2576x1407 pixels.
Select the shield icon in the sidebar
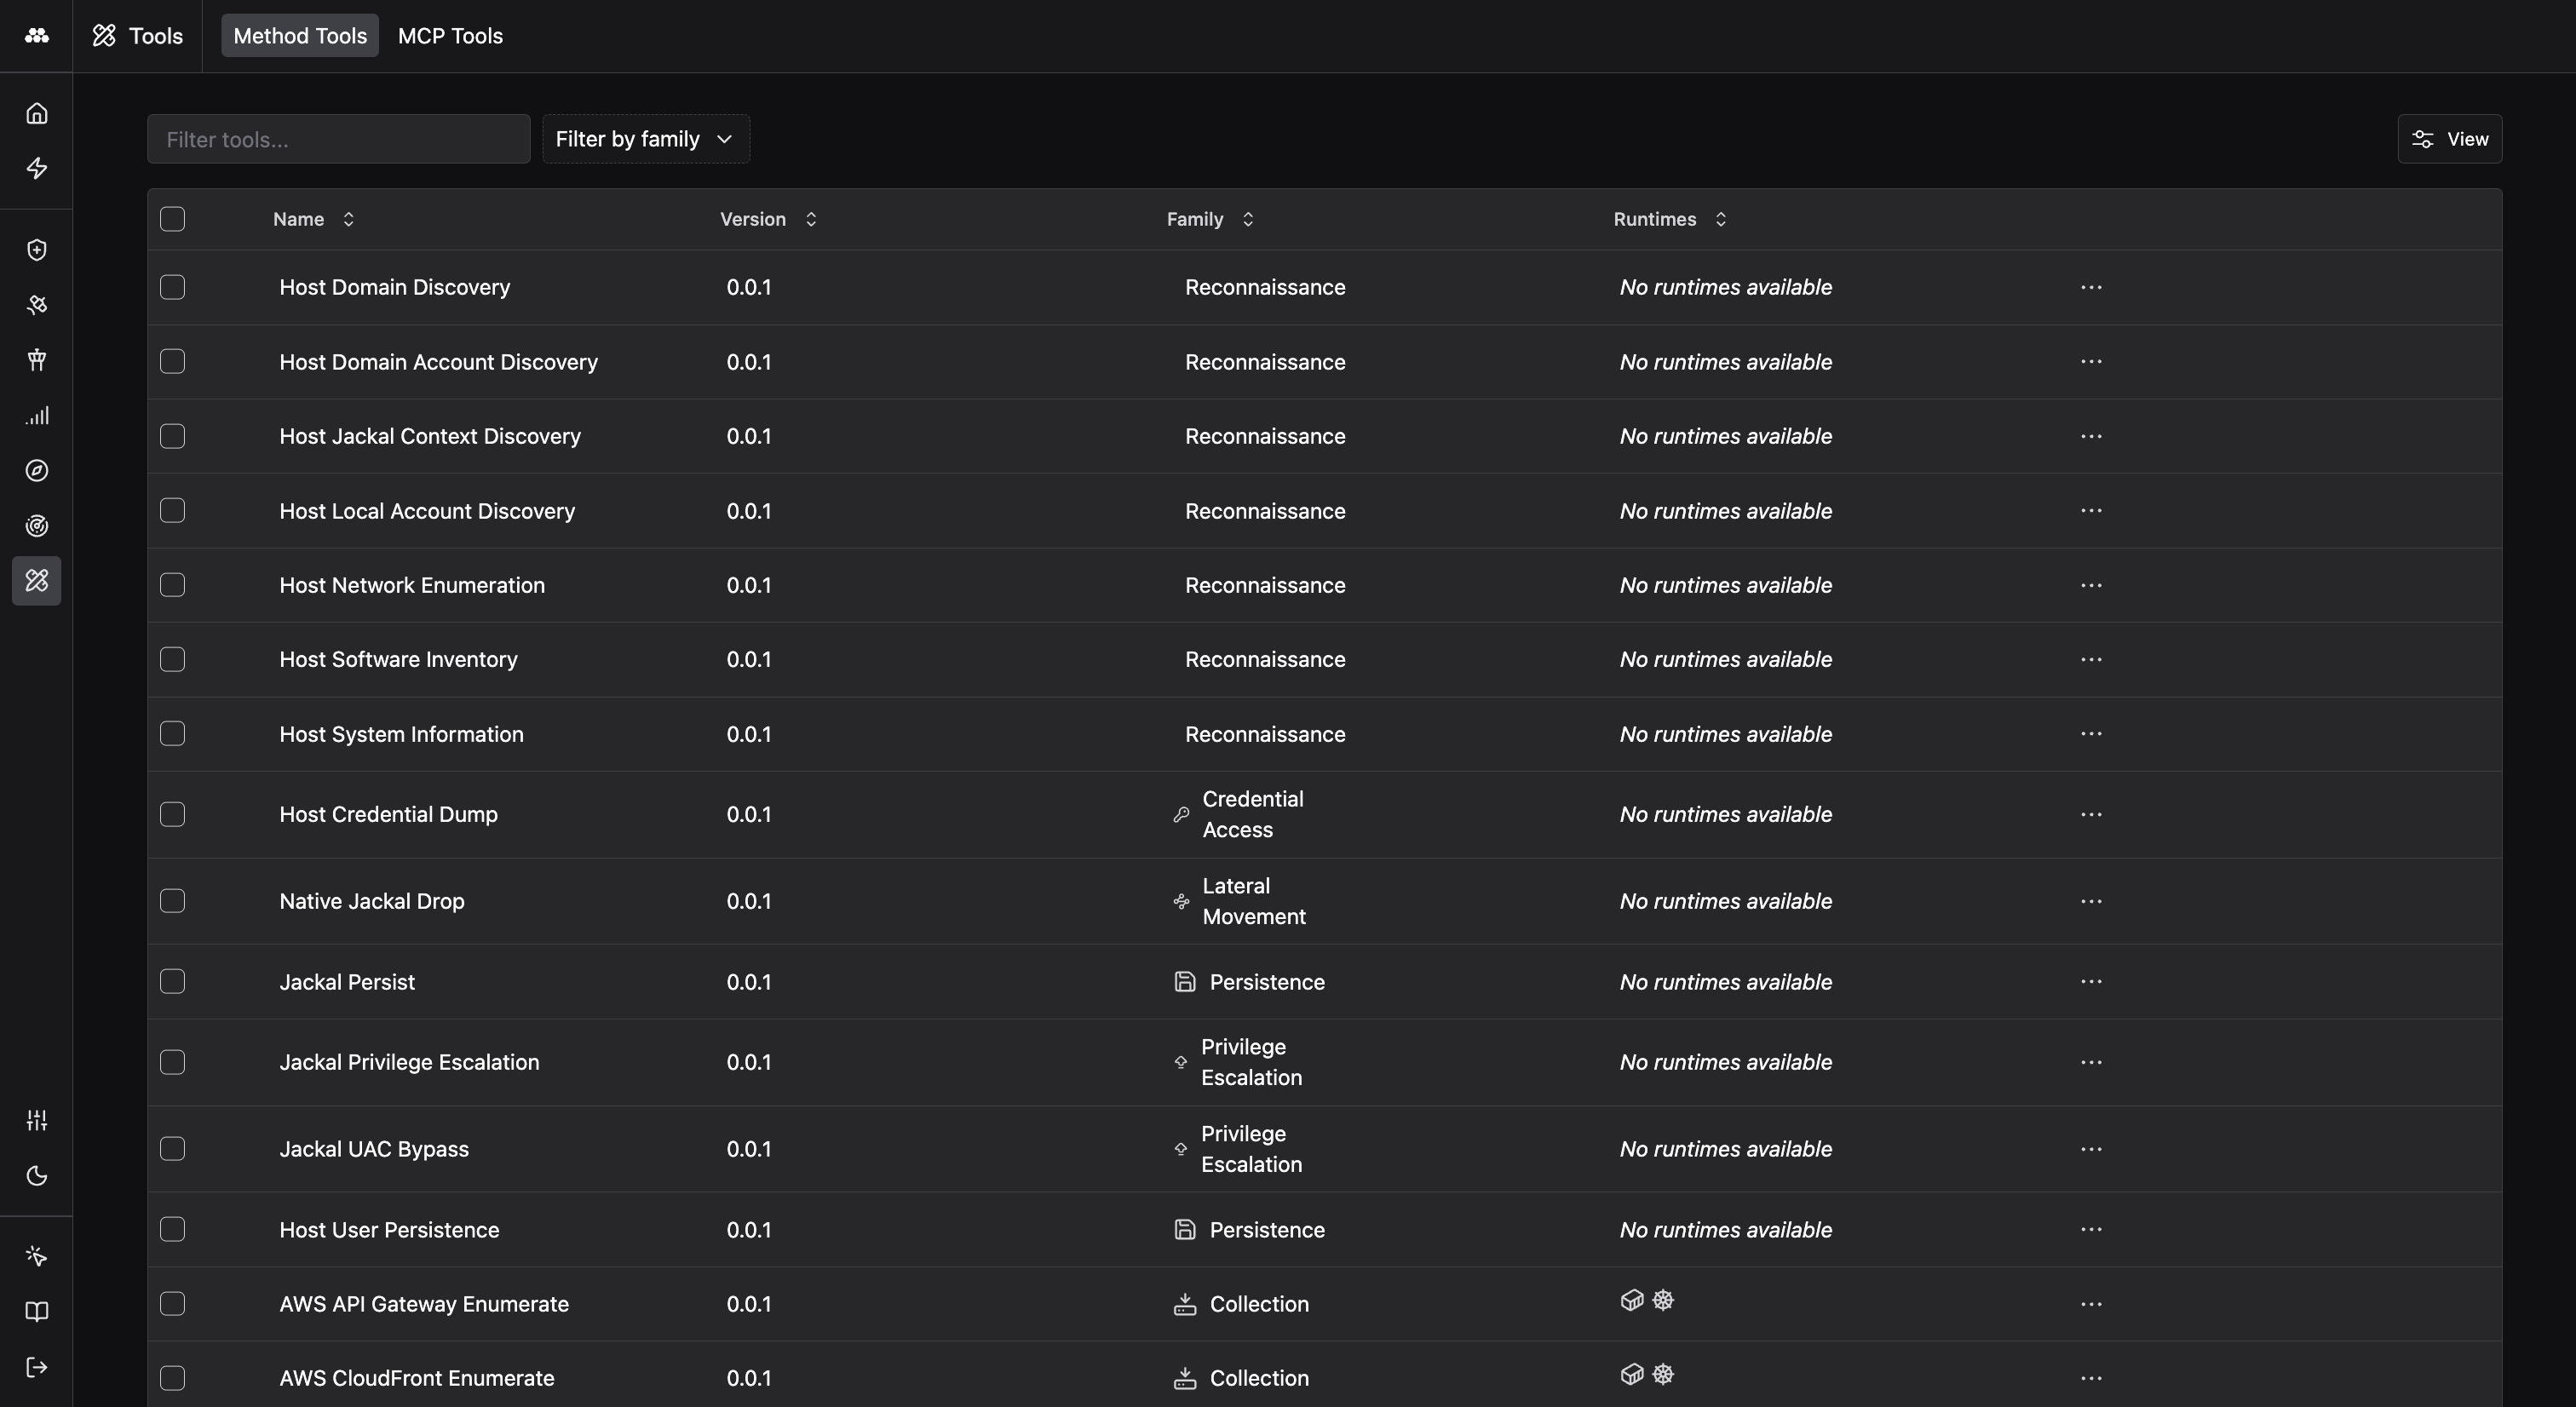pyautogui.click(x=36, y=250)
